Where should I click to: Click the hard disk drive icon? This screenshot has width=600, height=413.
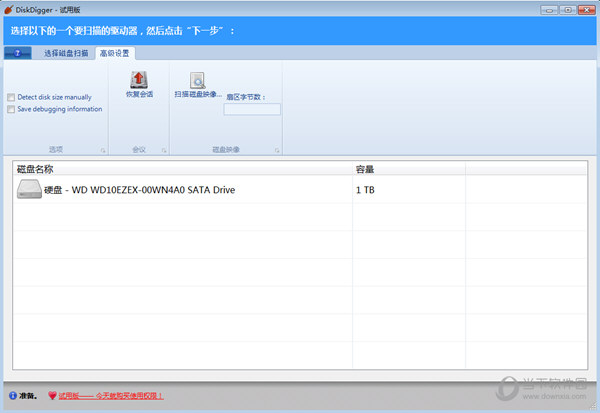pyautogui.click(x=29, y=189)
